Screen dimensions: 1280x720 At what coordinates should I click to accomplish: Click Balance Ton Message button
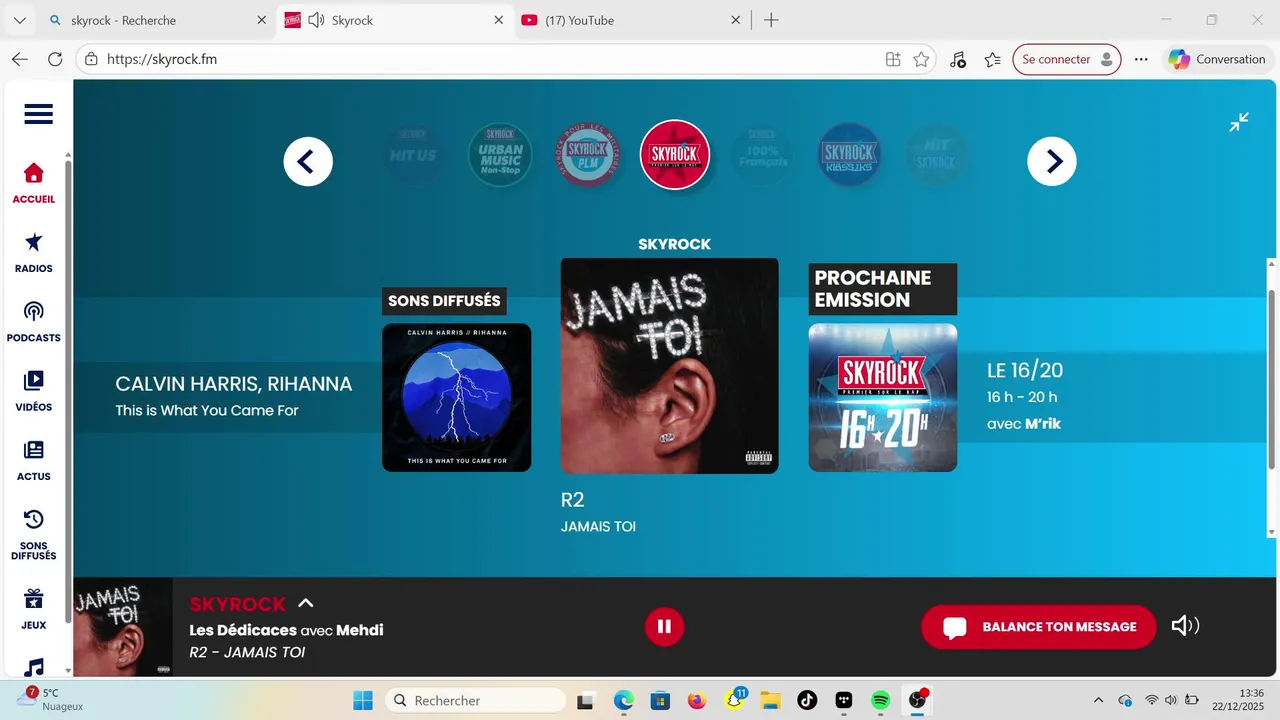point(1039,627)
